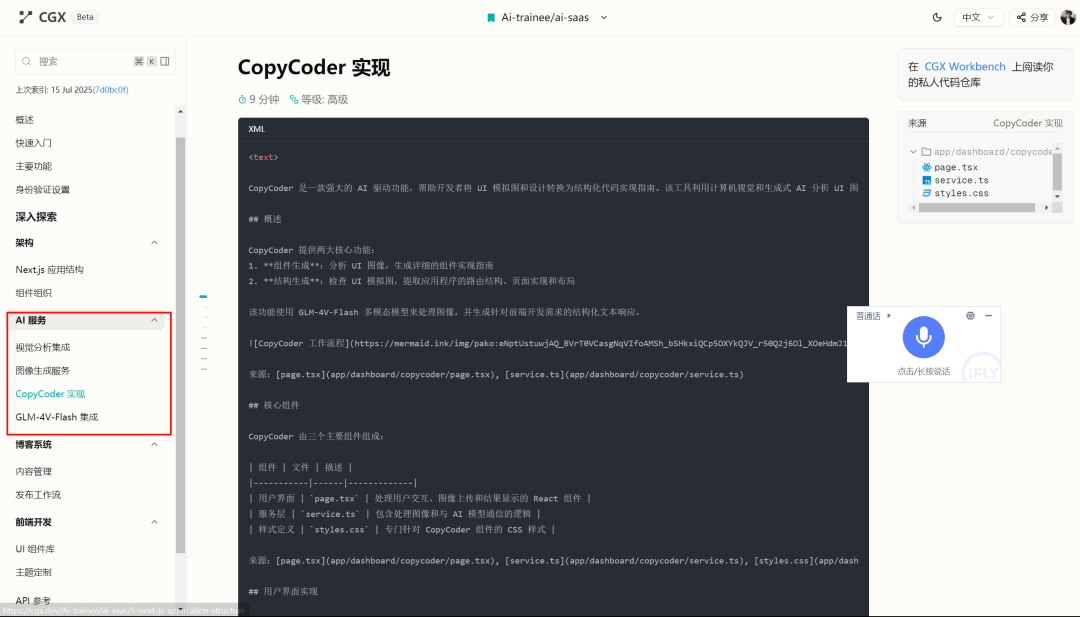Viewport: 1080px width, 617px height.
Task: Click the app/dashboard/copycoder folder icon
Action: [926, 151]
